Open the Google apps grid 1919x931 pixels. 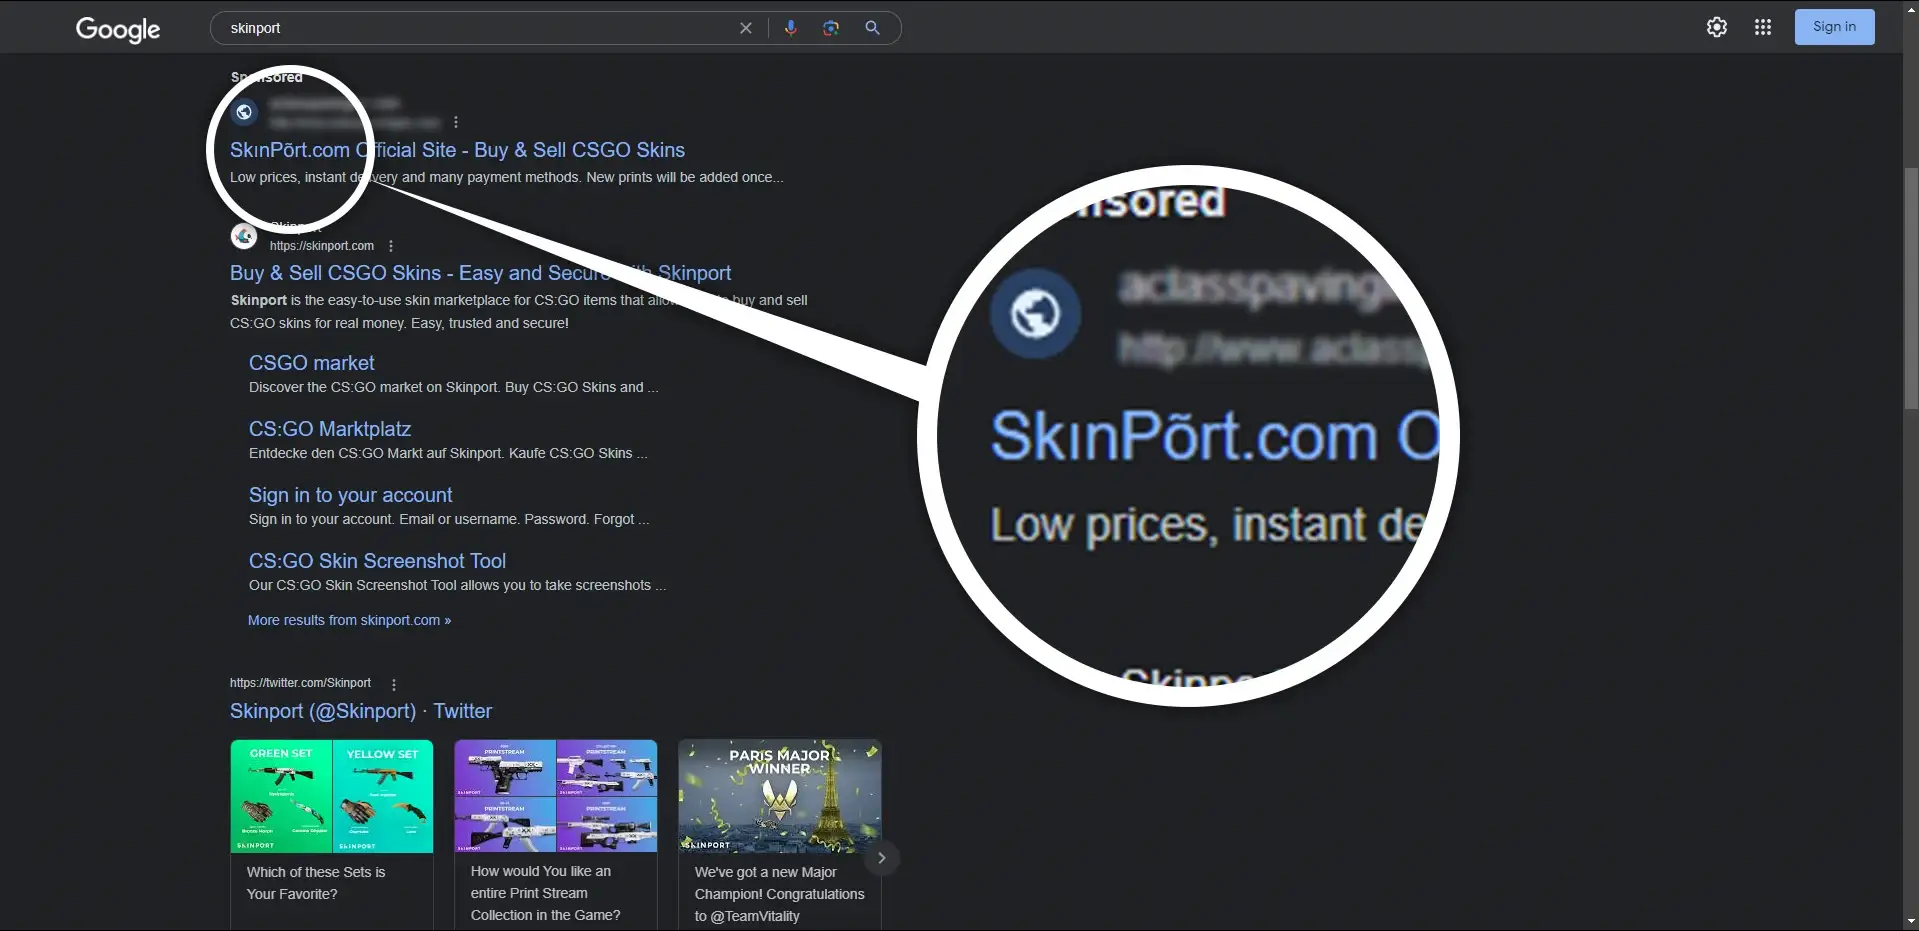1763,27
